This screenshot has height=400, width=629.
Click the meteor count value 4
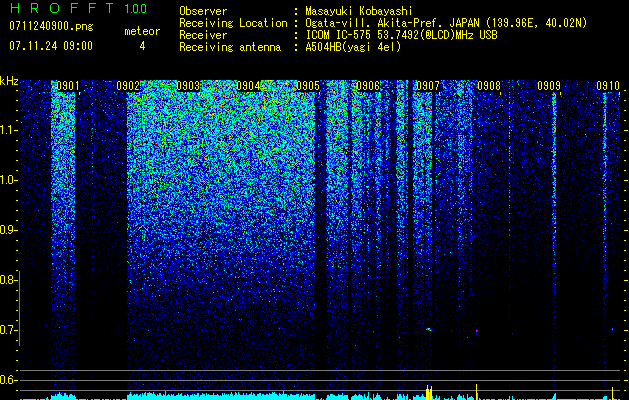pyautogui.click(x=142, y=46)
